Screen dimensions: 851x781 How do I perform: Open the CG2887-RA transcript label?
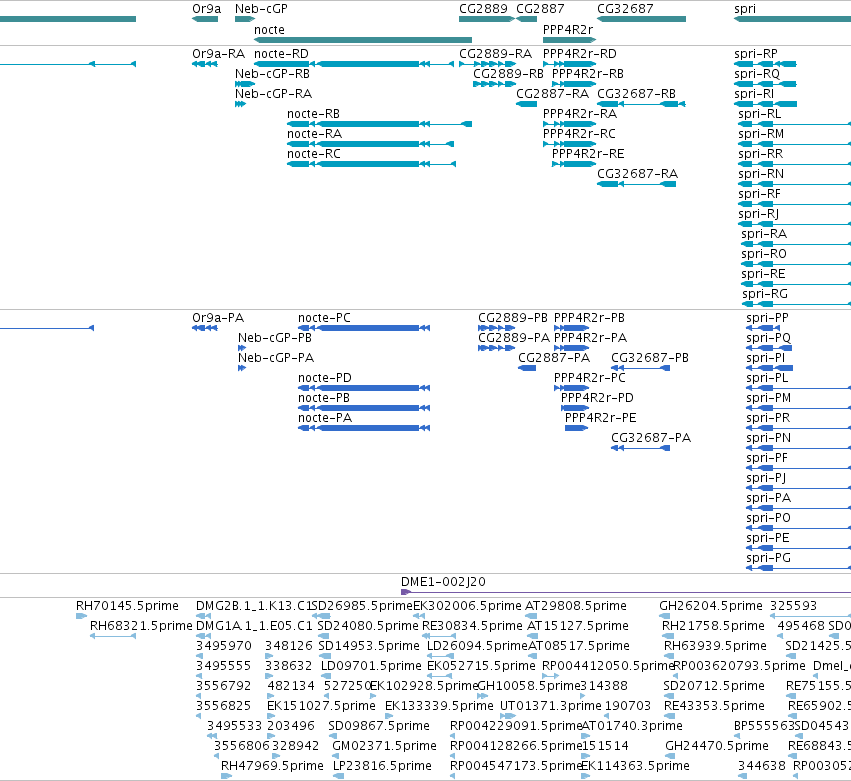click(x=552, y=94)
